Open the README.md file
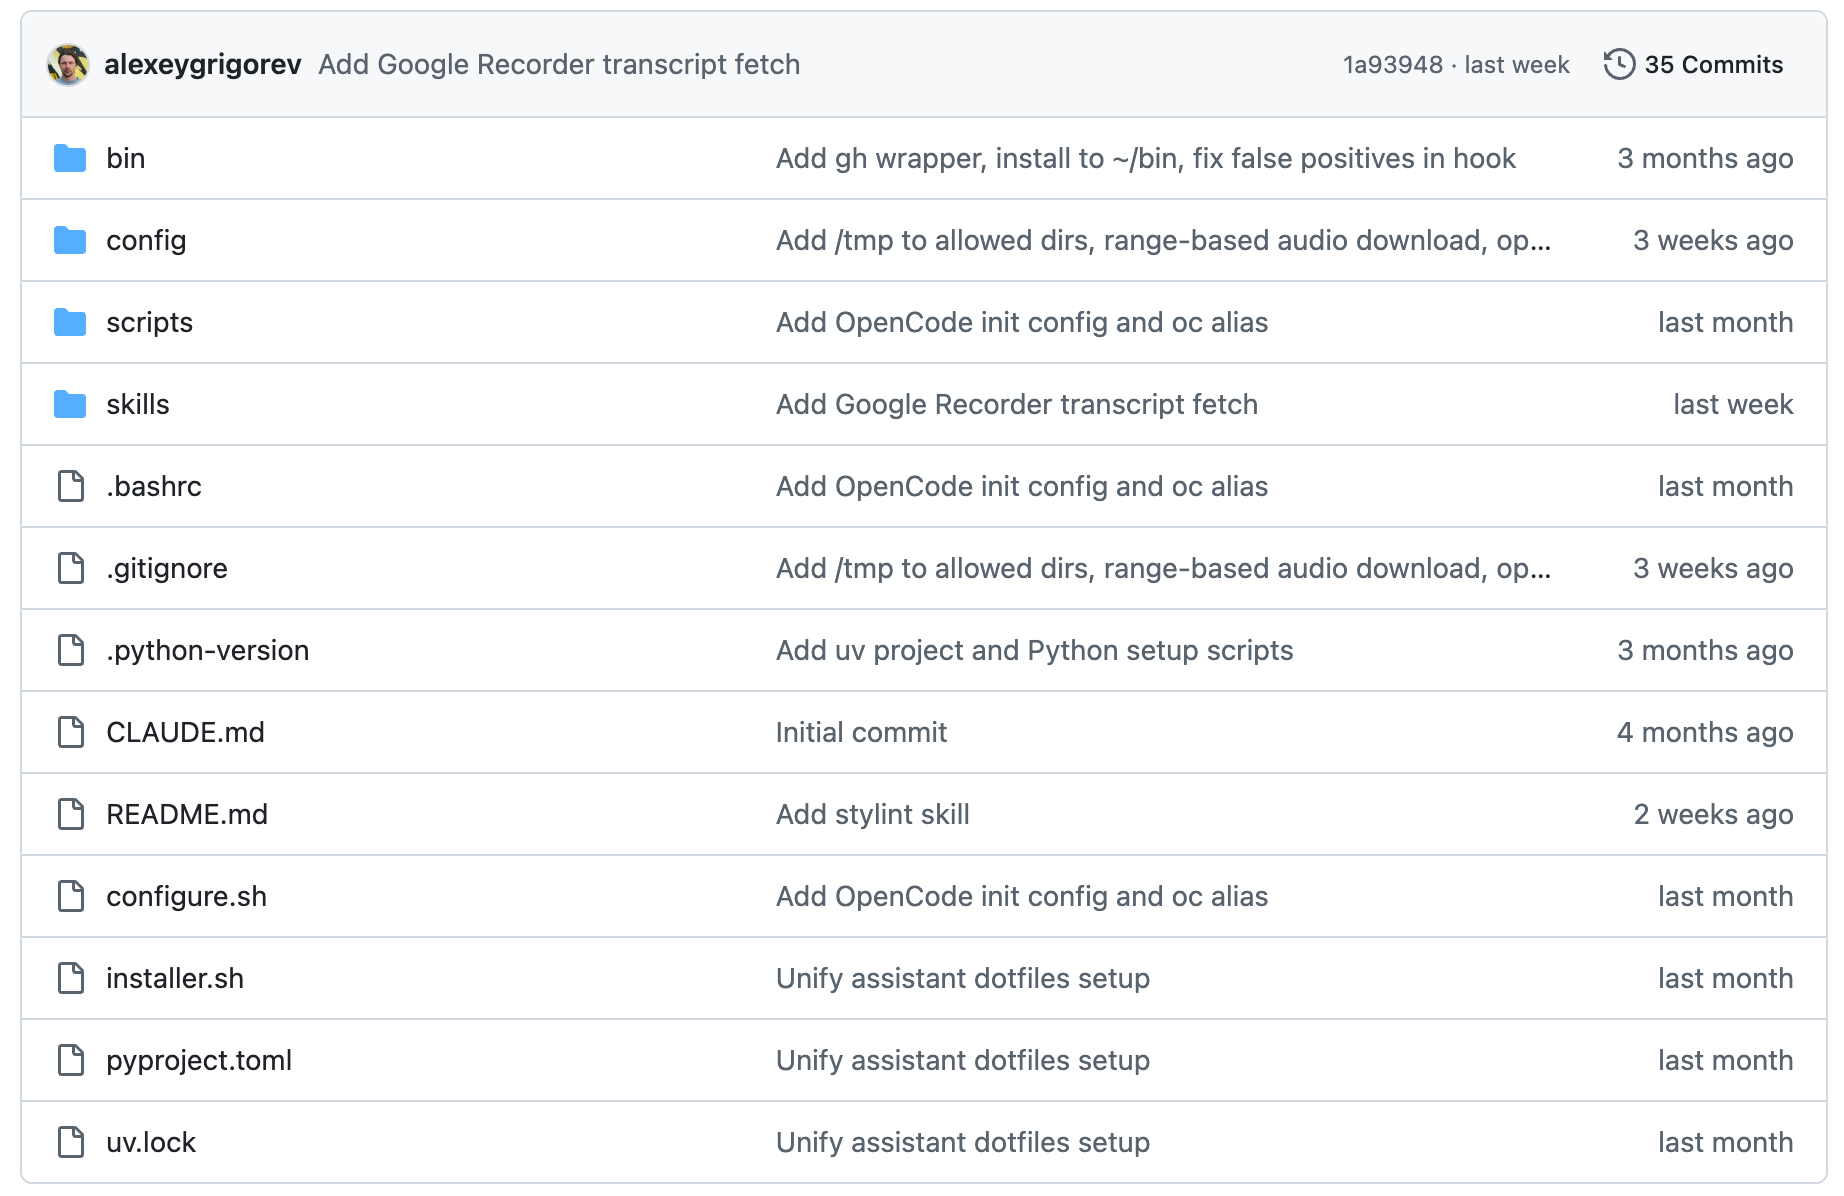The height and width of the screenshot is (1196, 1844). click(x=187, y=814)
